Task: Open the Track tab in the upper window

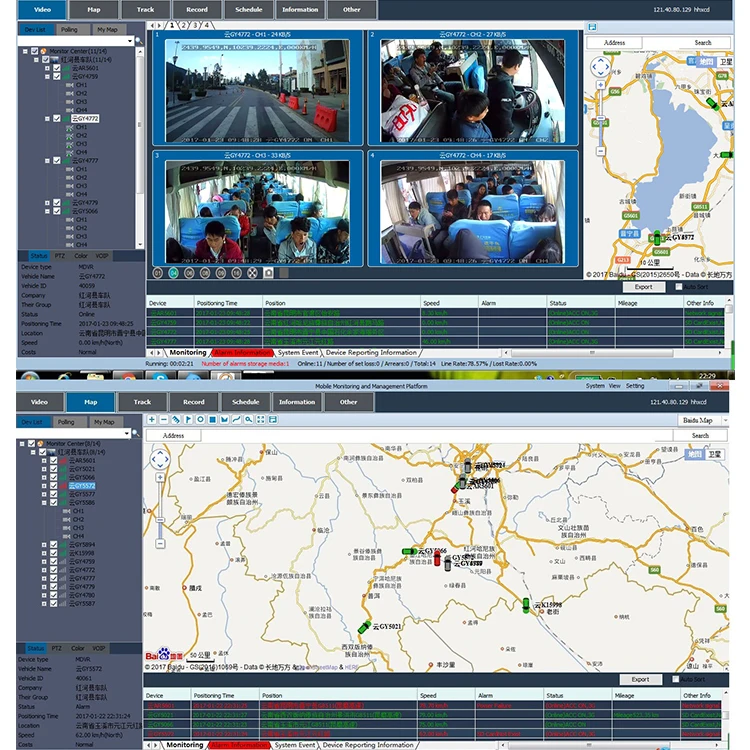Action: (x=145, y=10)
